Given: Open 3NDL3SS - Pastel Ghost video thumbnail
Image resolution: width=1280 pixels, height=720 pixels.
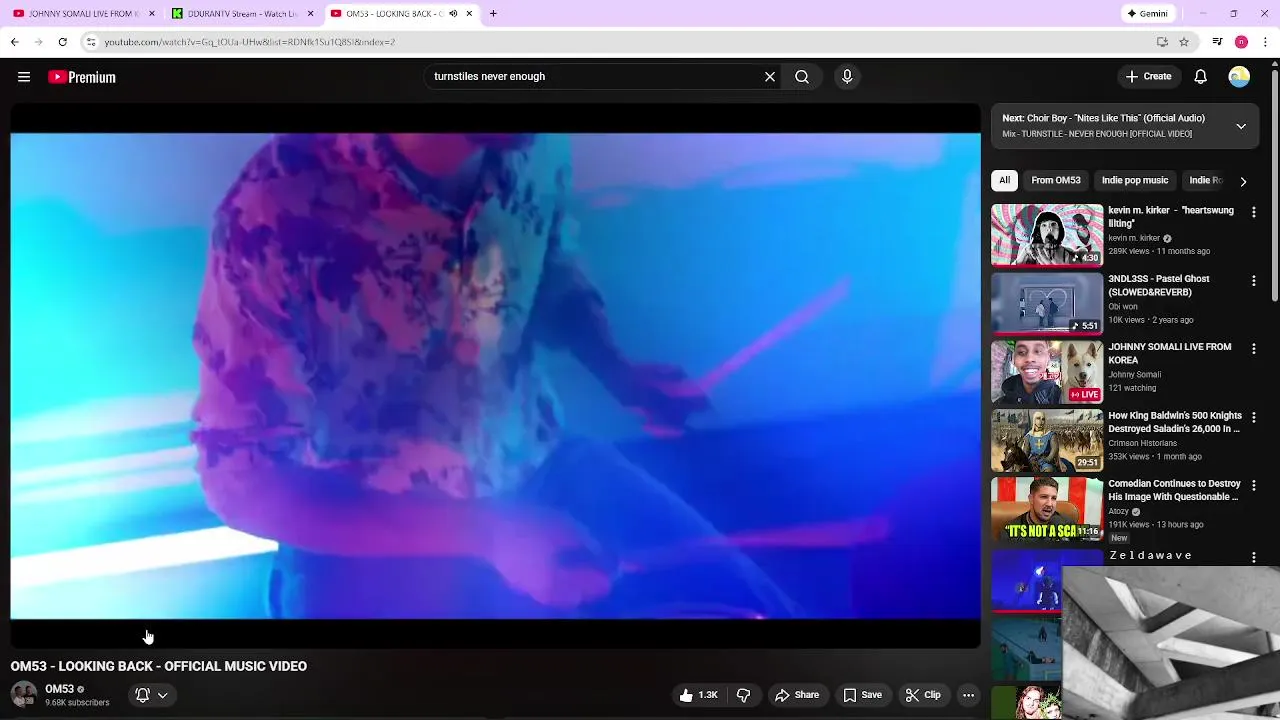Looking at the screenshot, I should pos(1047,304).
